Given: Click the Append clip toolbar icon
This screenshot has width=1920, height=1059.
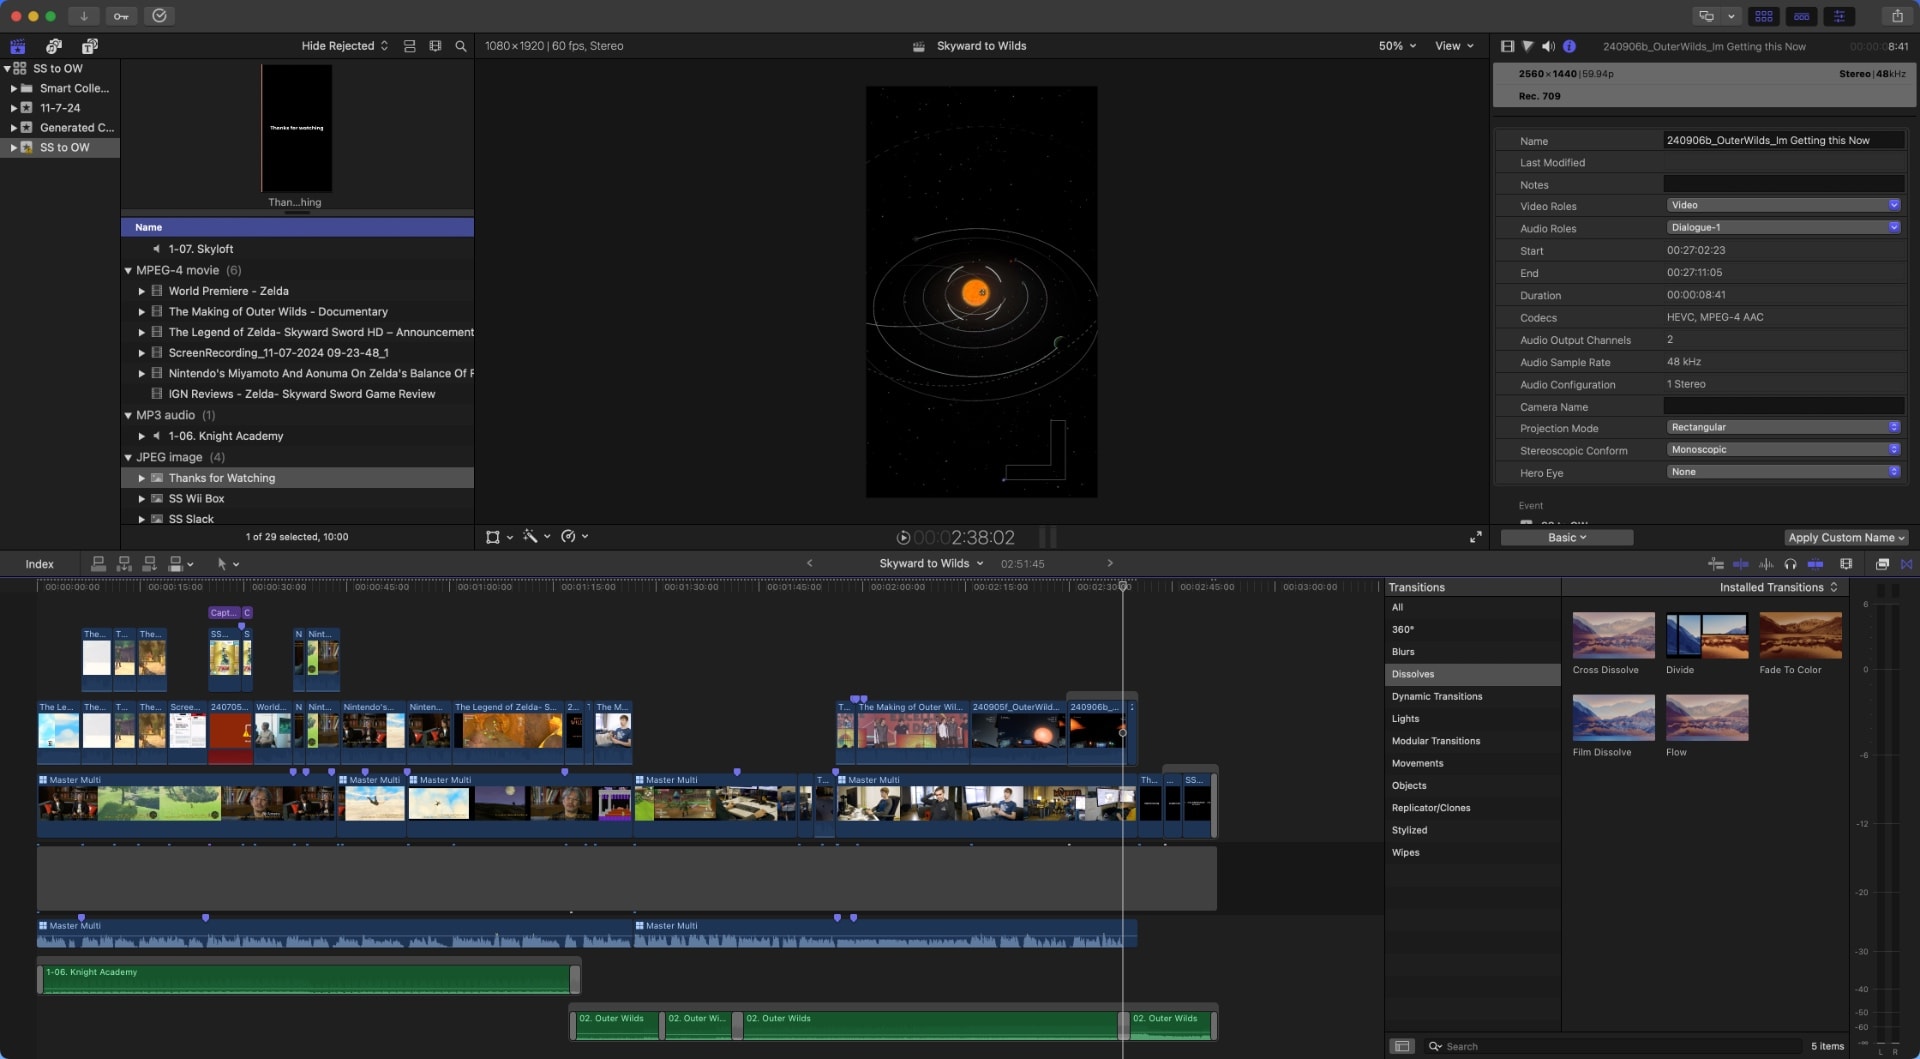Looking at the screenshot, I should point(150,564).
